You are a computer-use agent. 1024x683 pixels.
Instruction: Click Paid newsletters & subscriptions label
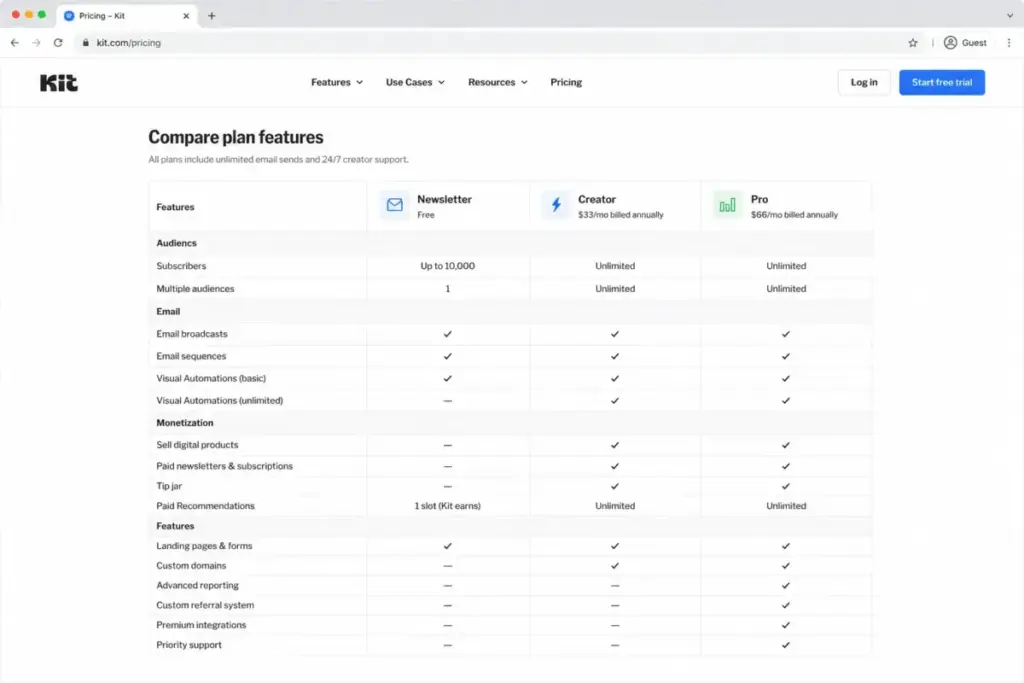224,466
